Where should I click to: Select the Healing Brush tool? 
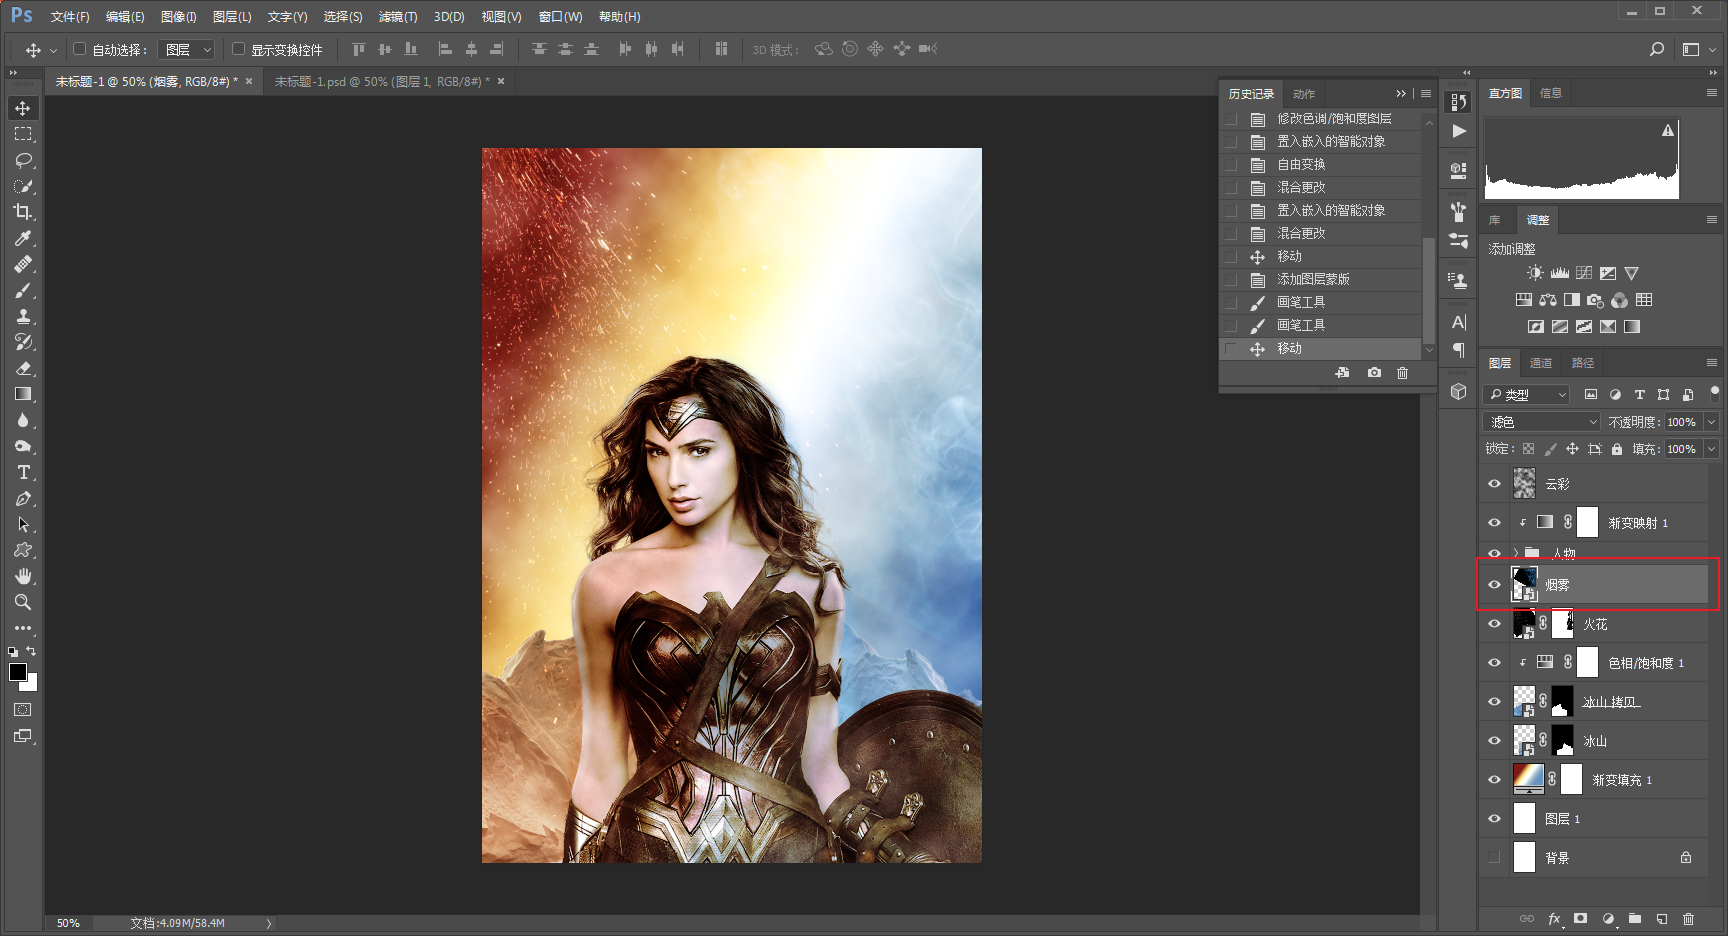[x=23, y=264]
